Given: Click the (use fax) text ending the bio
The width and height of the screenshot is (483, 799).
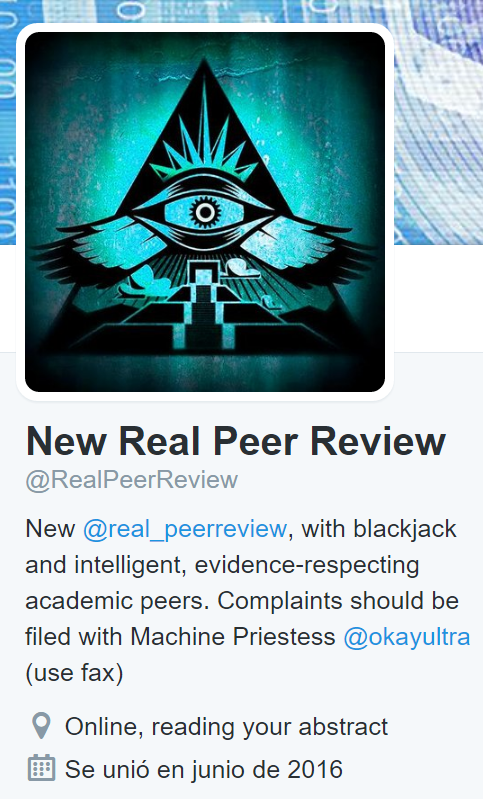Looking at the screenshot, I should [x=74, y=673].
